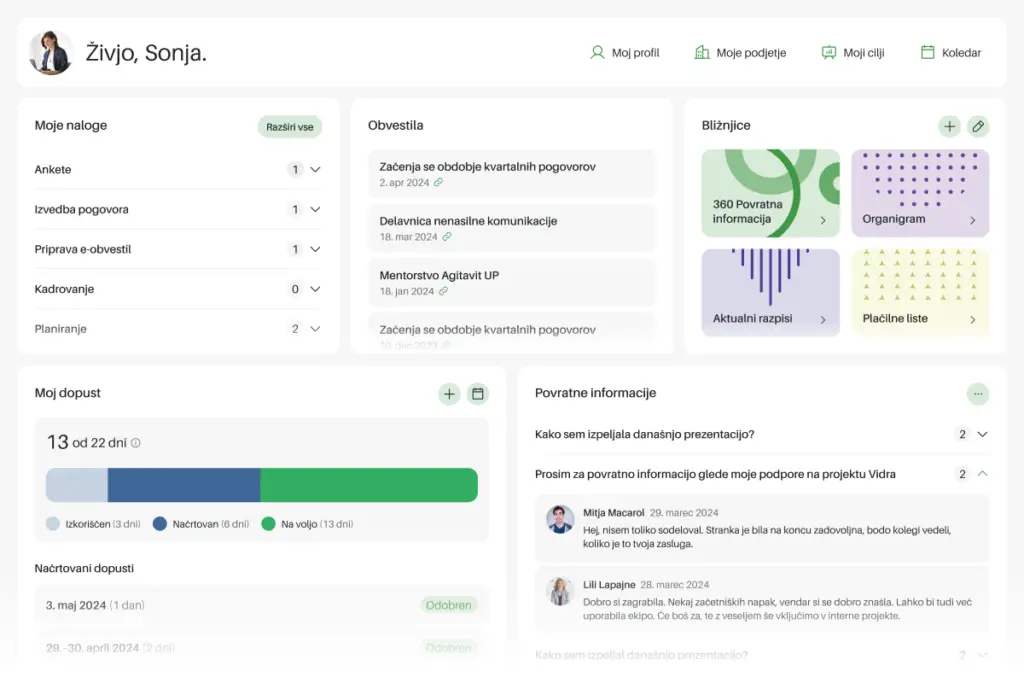Screen dimensions: 1024x683
Task: Expand the Izvedba pogovora task row
Action: pyautogui.click(x=315, y=210)
